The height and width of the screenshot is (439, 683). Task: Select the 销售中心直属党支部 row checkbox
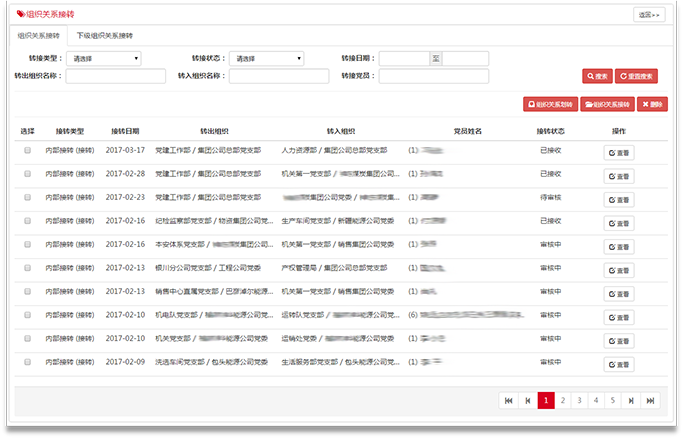(x=27, y=291)
